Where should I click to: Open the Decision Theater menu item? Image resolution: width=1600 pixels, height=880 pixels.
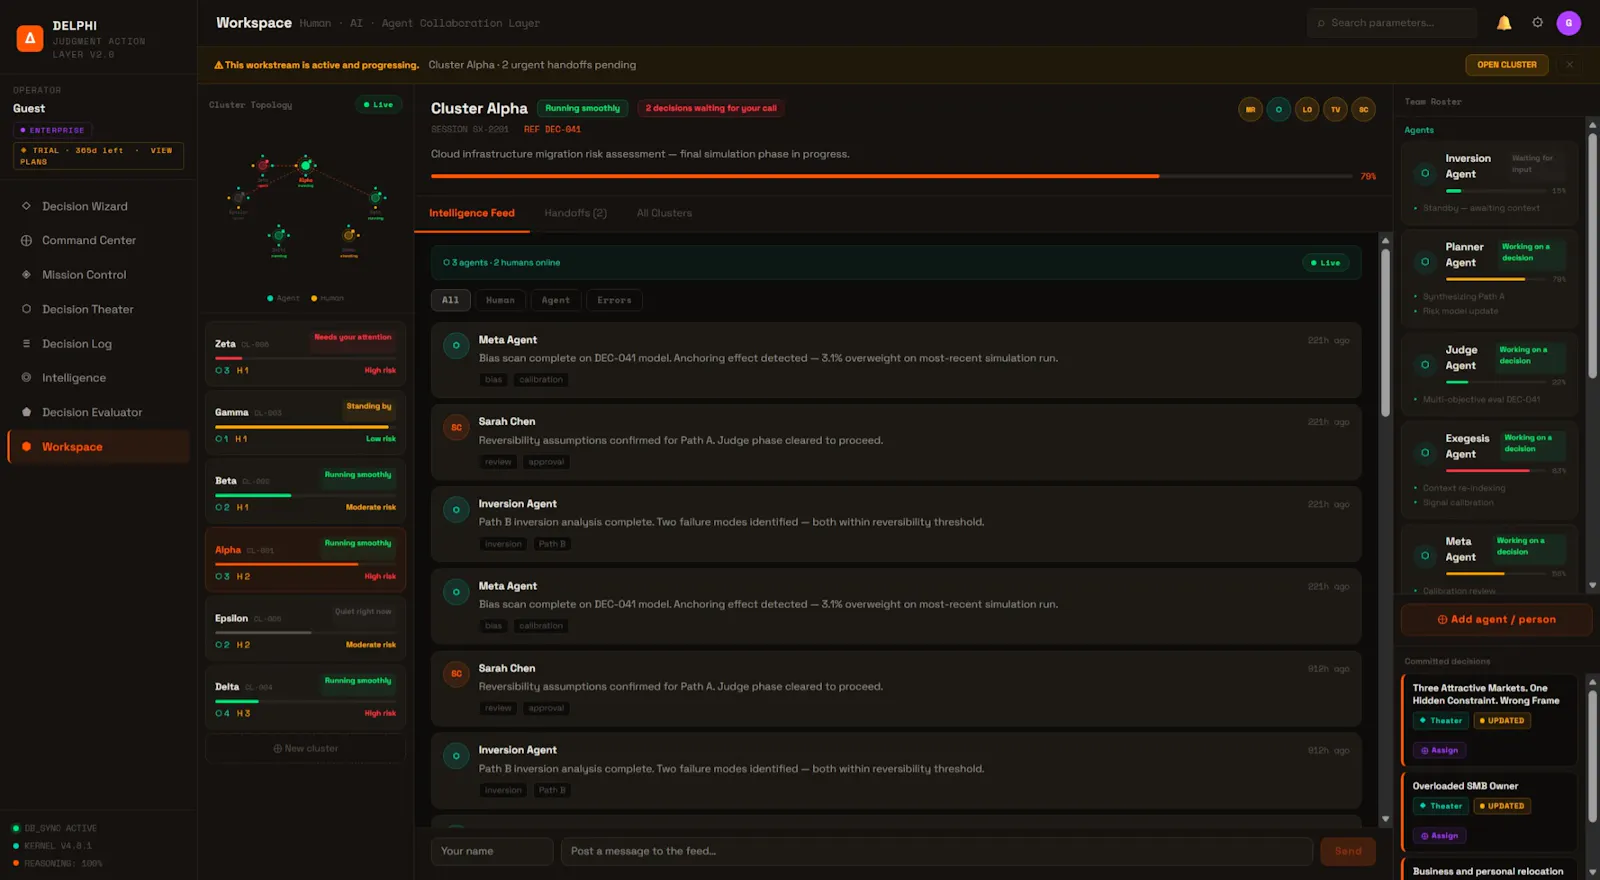(98, 309)
